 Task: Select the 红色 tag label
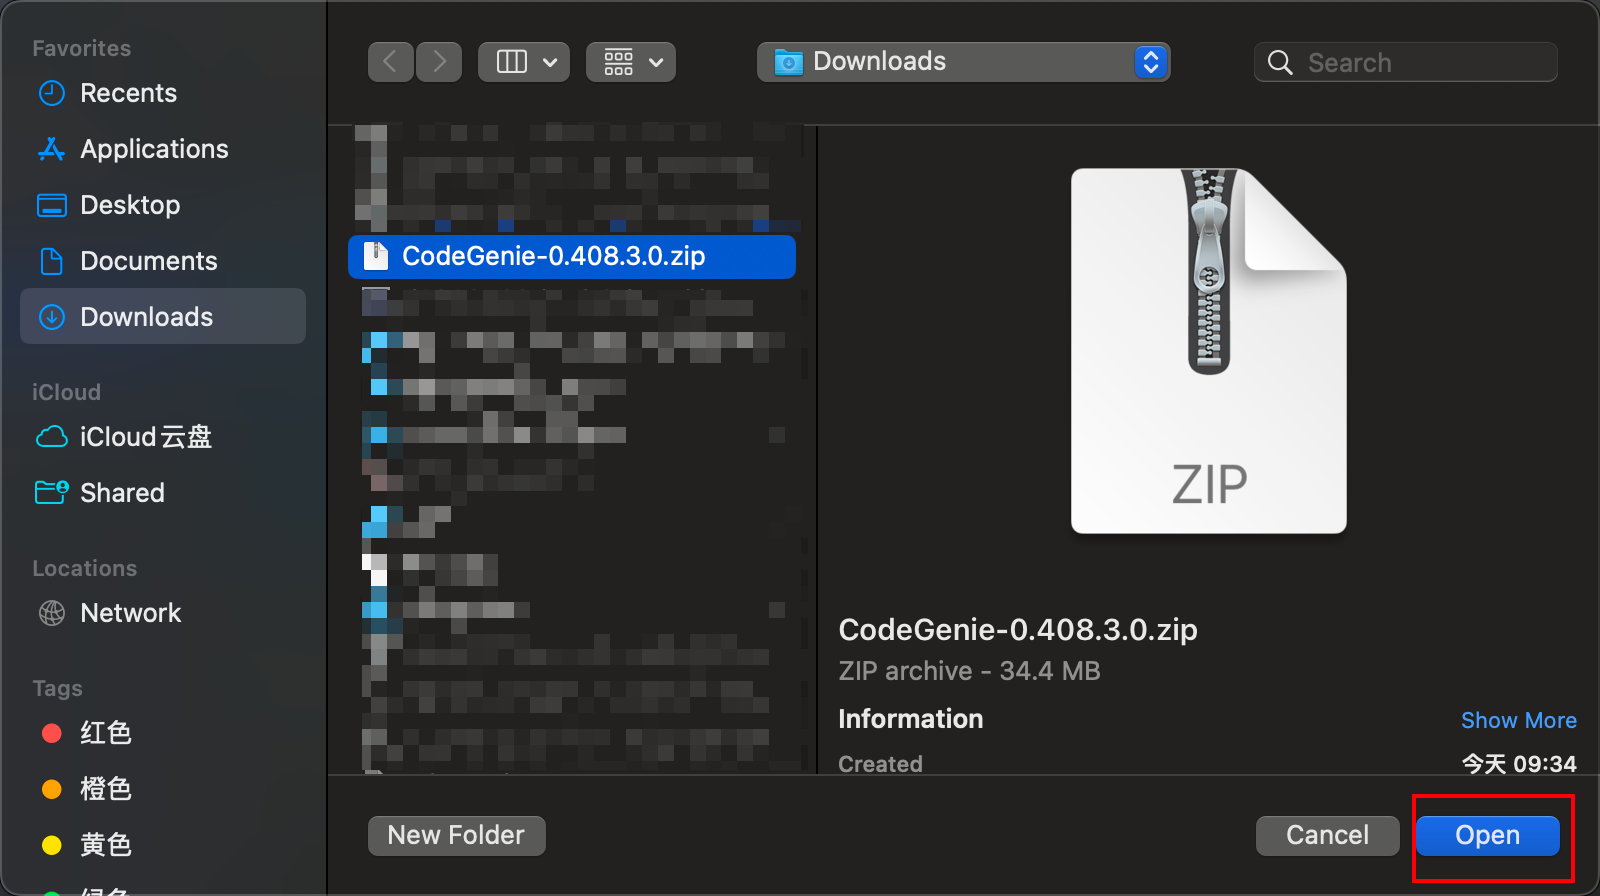click(x=106, y=733)
